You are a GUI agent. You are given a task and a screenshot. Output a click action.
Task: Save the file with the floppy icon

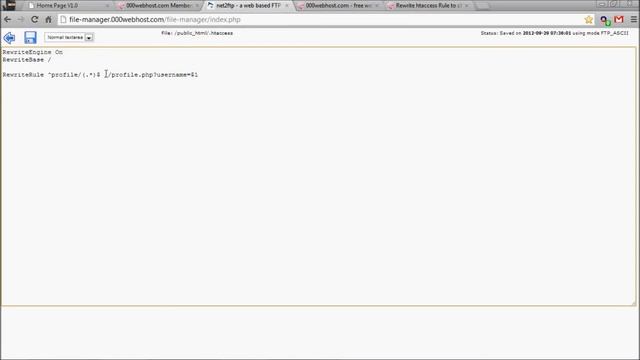[x=30, y=38]
